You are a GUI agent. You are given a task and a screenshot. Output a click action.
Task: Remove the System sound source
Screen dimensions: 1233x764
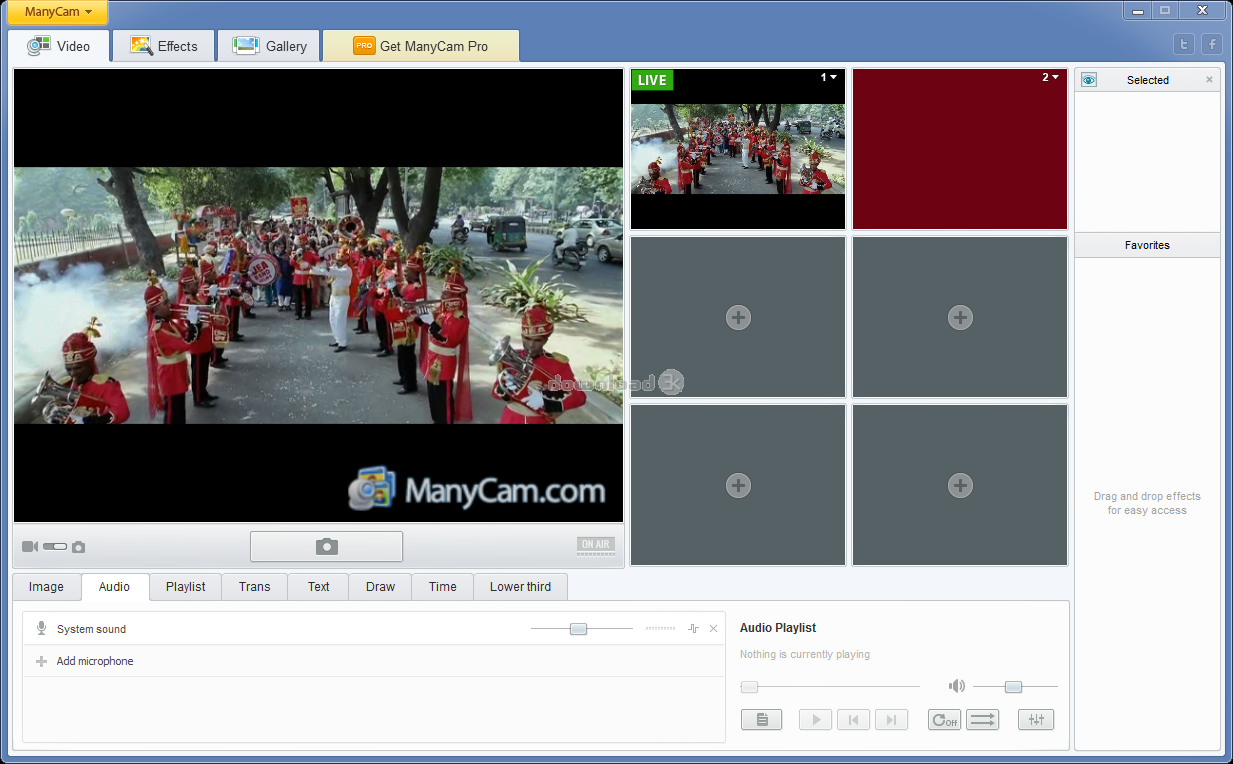[x=713, y=629]
